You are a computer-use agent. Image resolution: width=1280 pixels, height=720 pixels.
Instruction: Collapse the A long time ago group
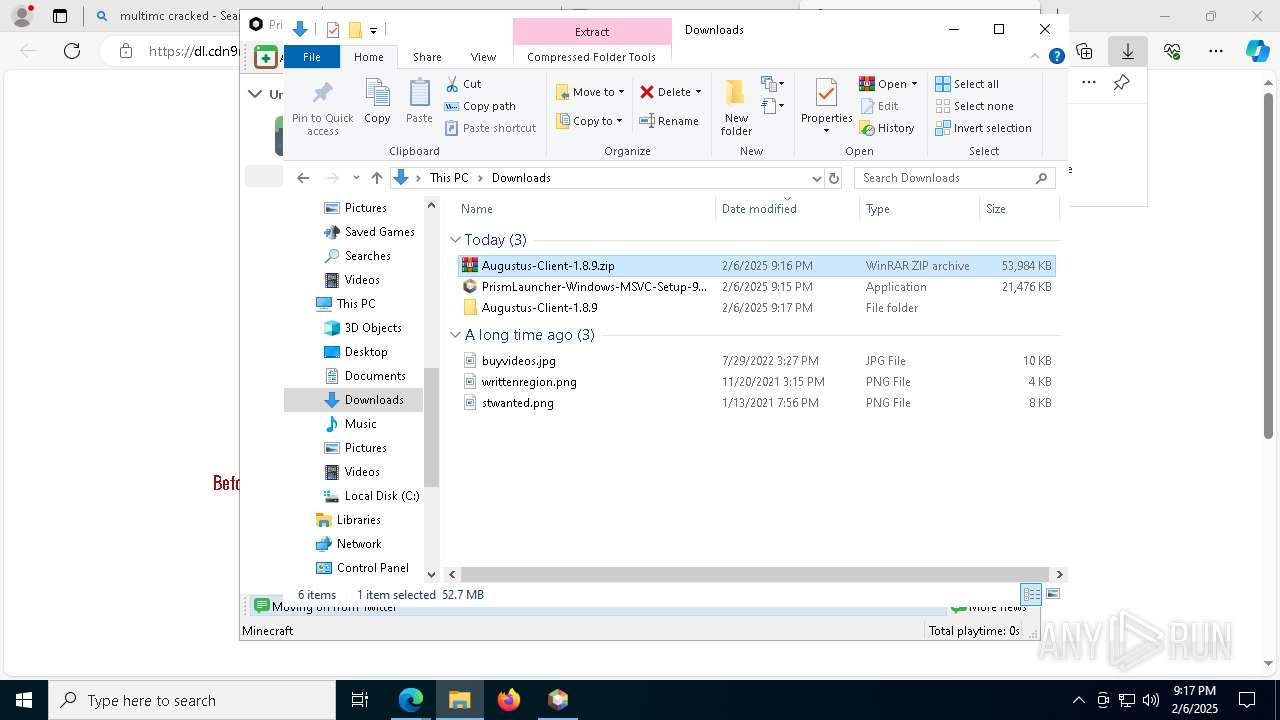(x=455, y=335)
